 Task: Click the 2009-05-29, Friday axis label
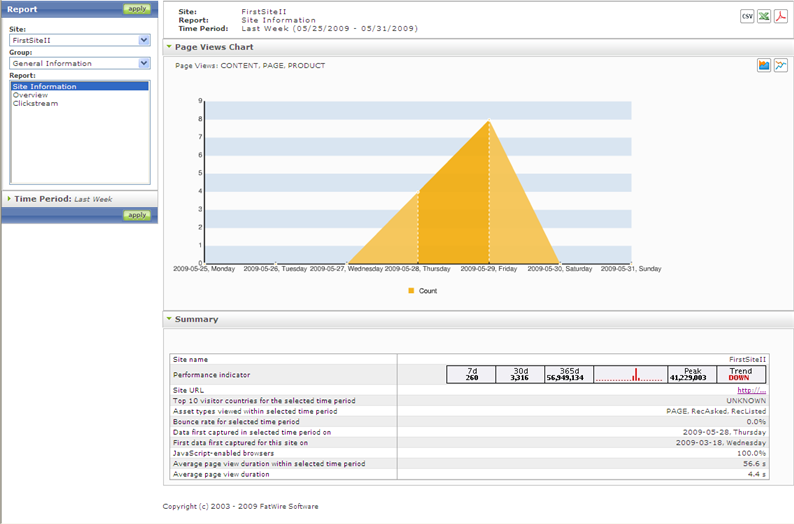[489, 269]
